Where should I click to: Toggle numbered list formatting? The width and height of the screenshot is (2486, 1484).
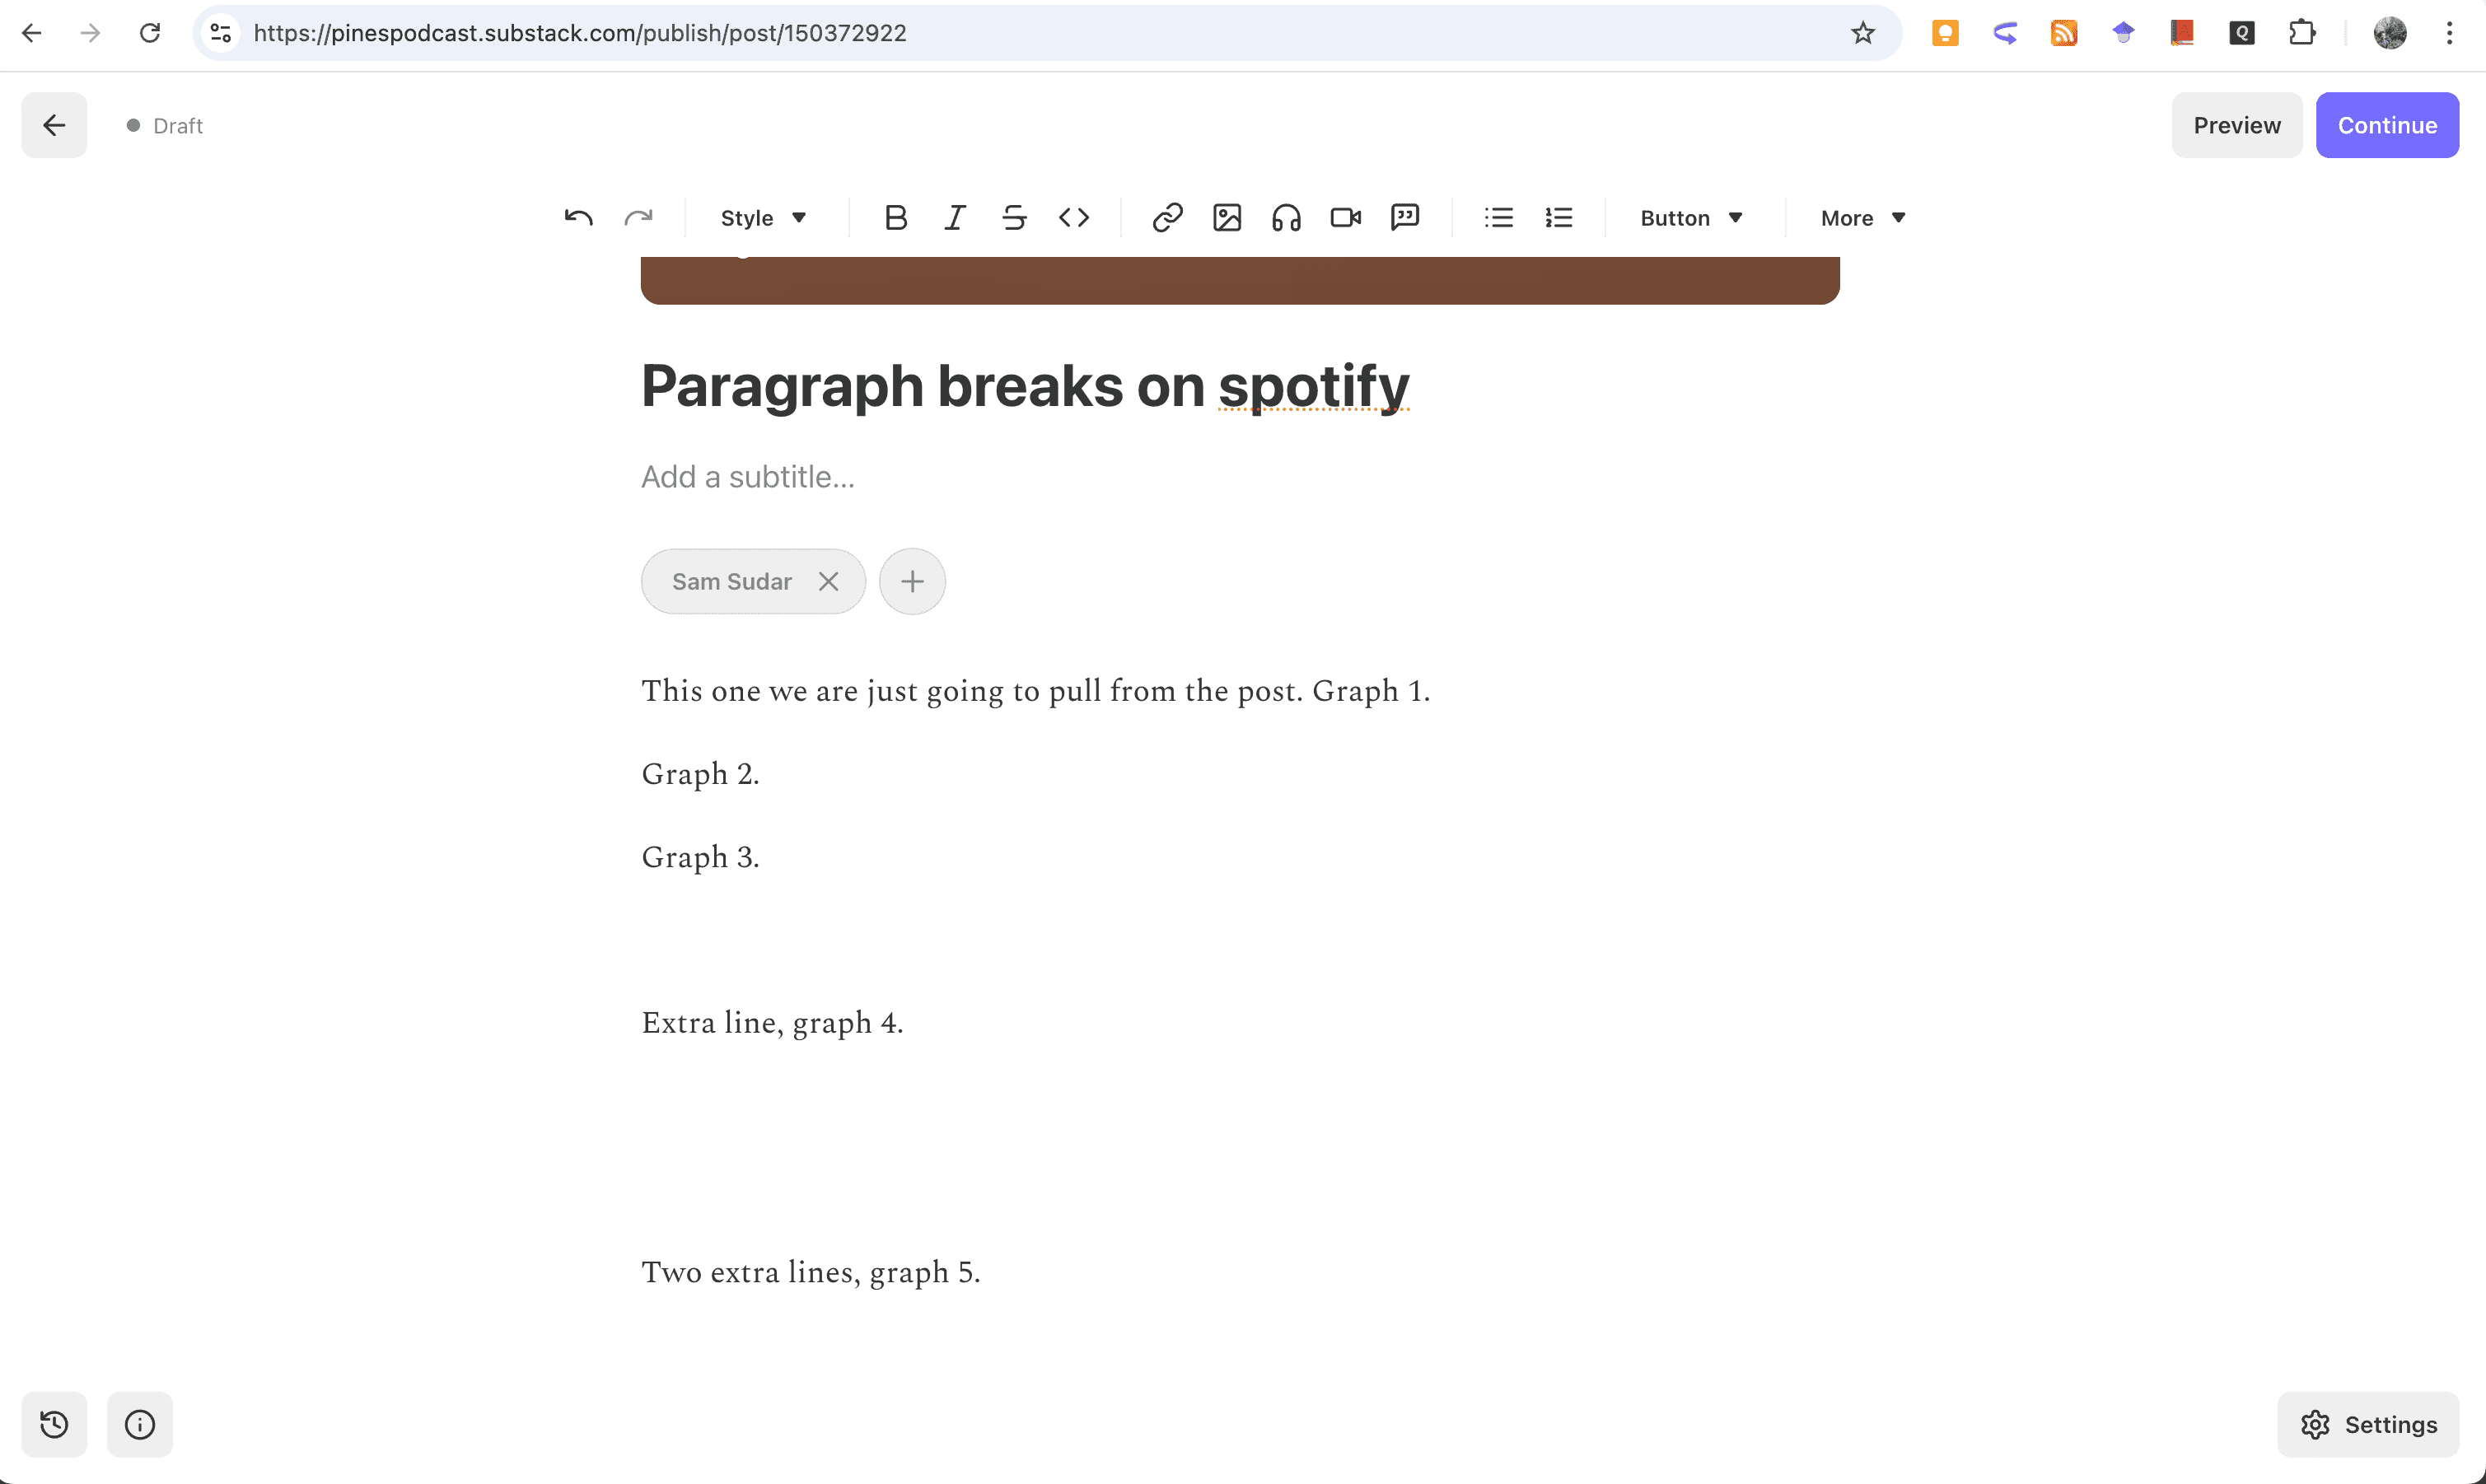(x=1558, y=218)
